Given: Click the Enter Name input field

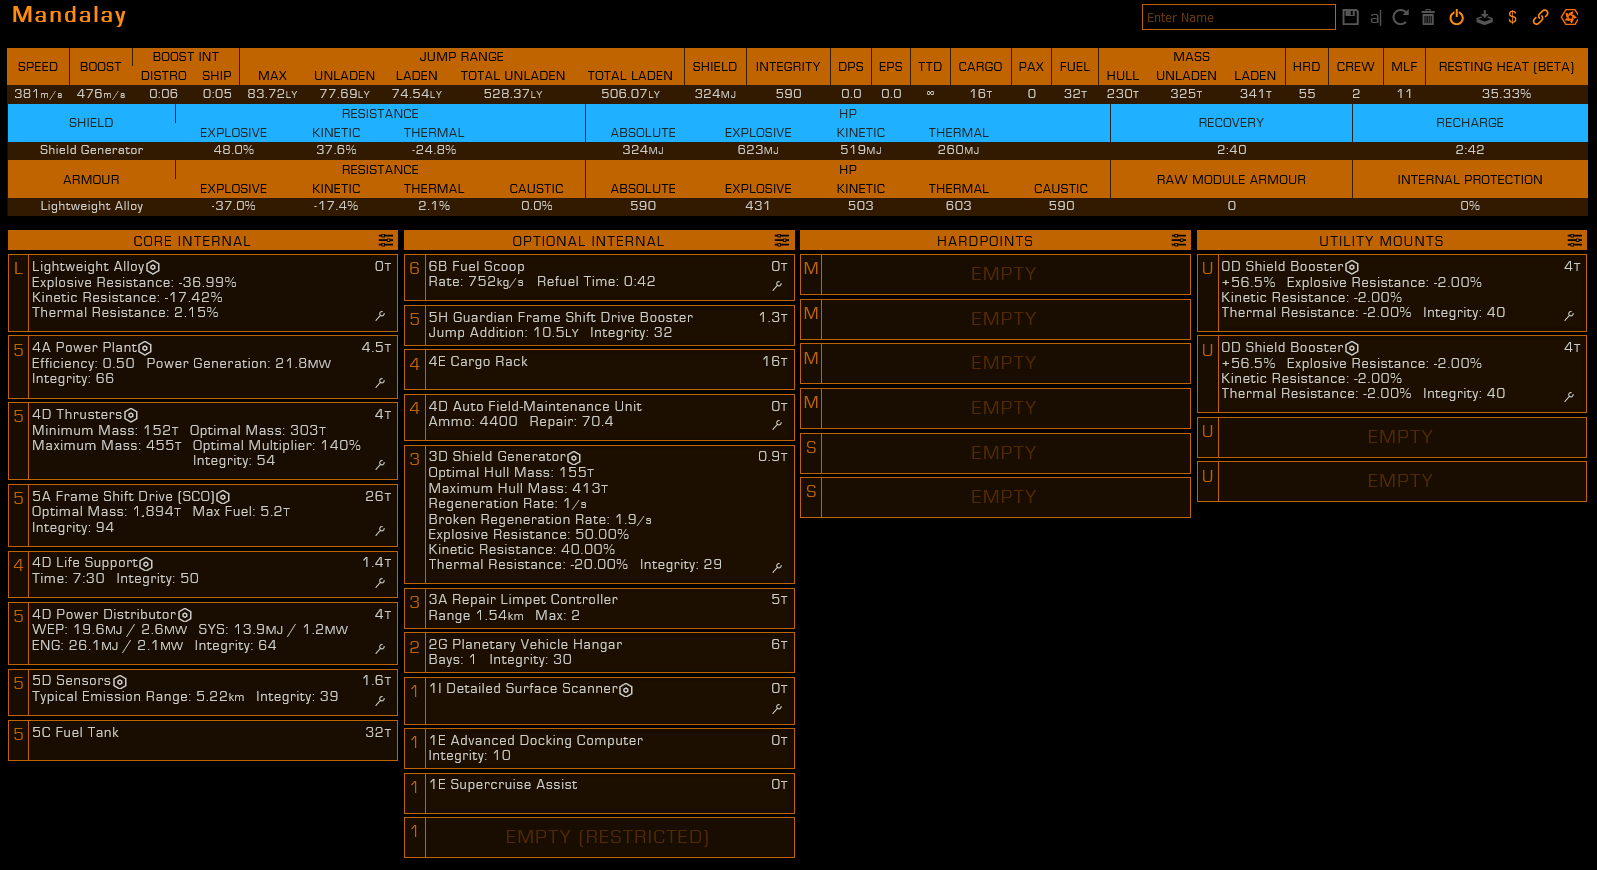Looking at the screenshot, I should tap(1238, 17).
